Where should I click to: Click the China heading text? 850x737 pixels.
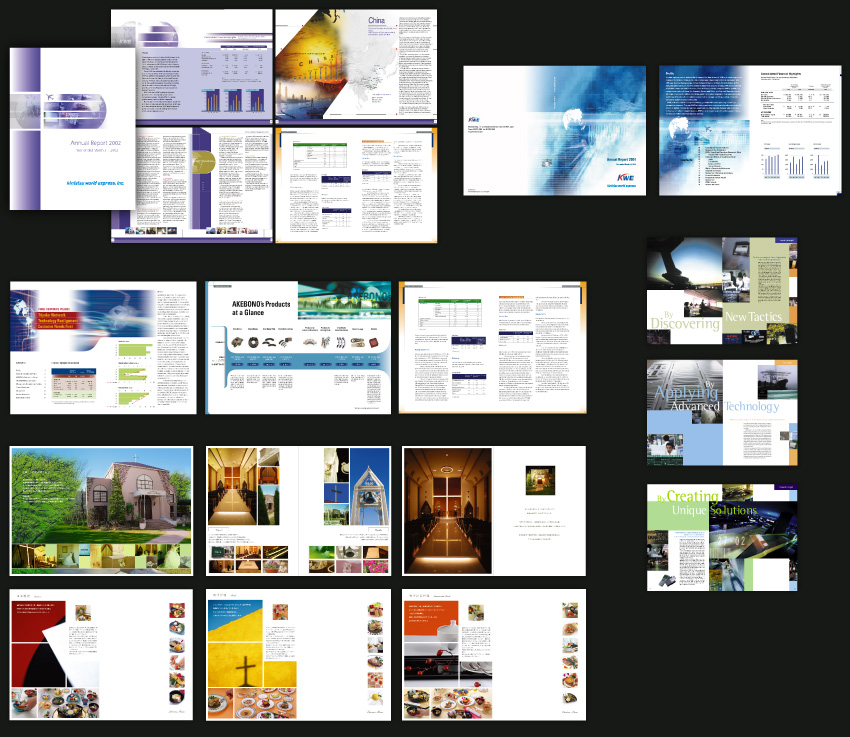point(377,20)
